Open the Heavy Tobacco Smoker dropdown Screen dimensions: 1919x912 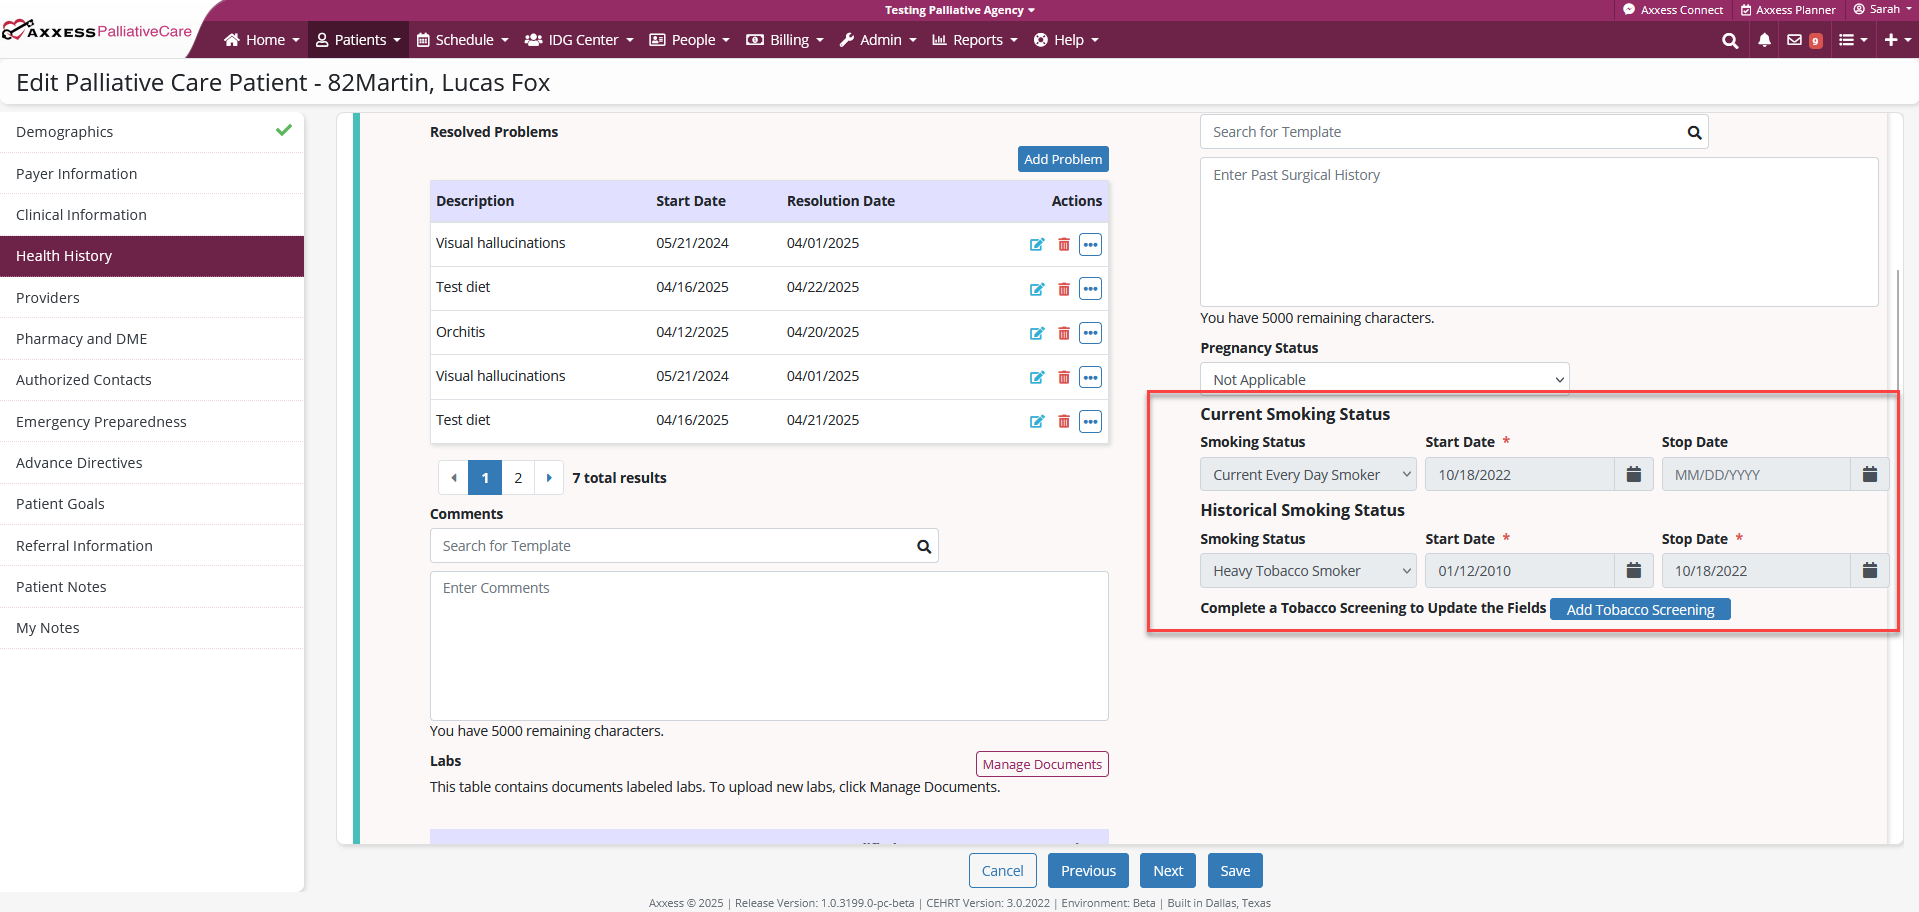tap(1308, 571)
